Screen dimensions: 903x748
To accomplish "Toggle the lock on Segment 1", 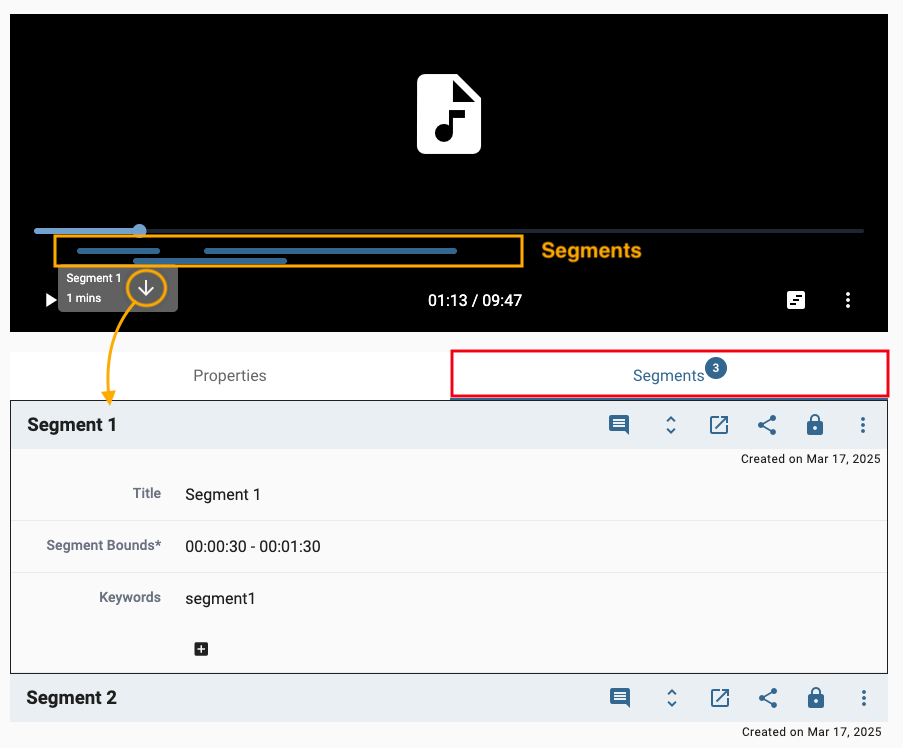I will pos(815,425).
